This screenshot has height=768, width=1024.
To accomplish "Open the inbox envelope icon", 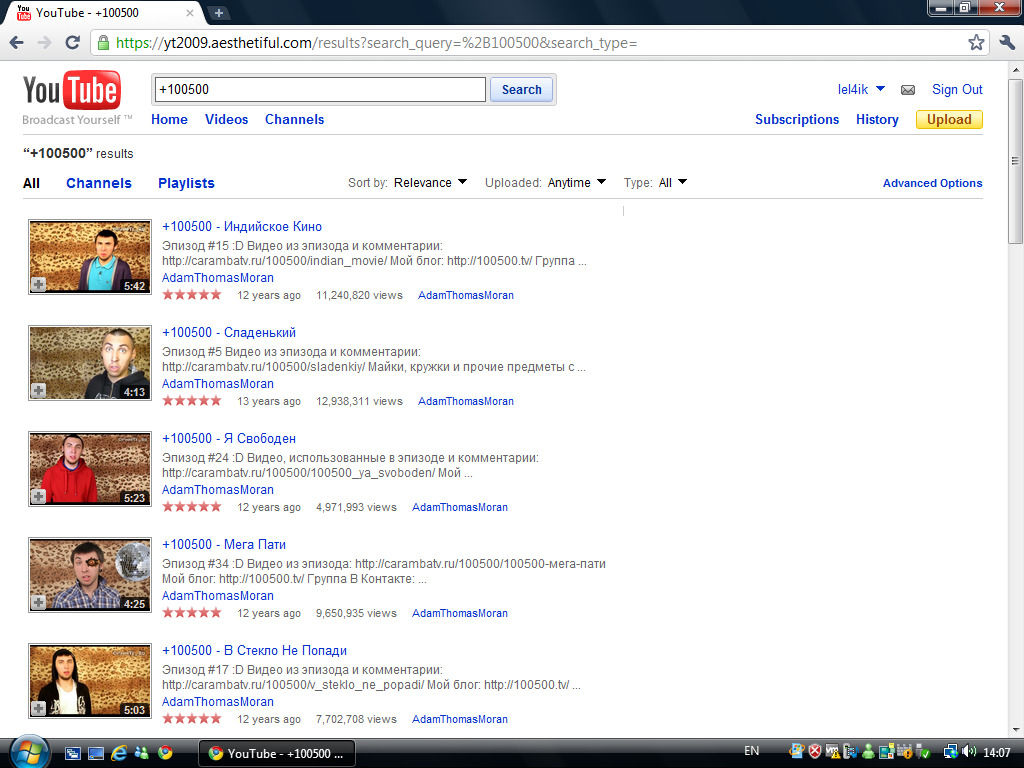I will [908, 90].
